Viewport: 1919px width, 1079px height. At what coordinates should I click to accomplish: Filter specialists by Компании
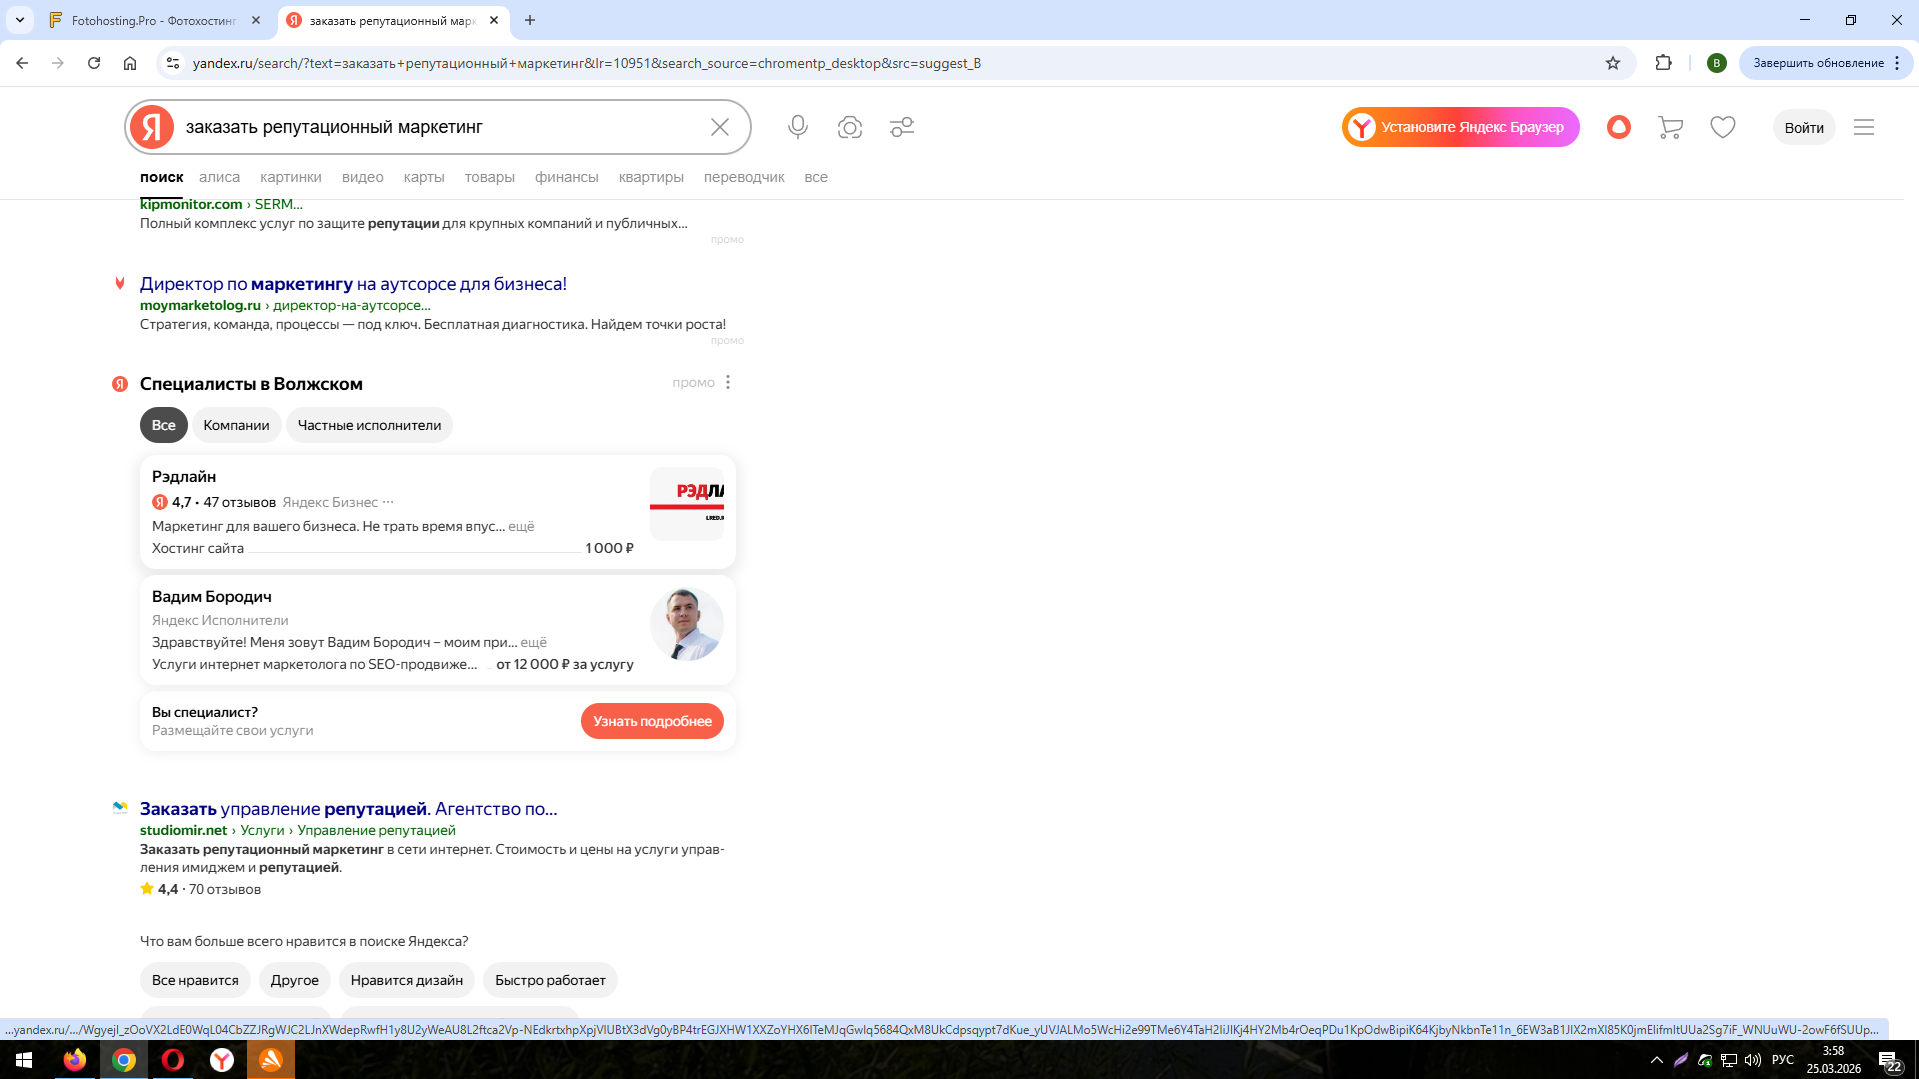tap(236, 425)
